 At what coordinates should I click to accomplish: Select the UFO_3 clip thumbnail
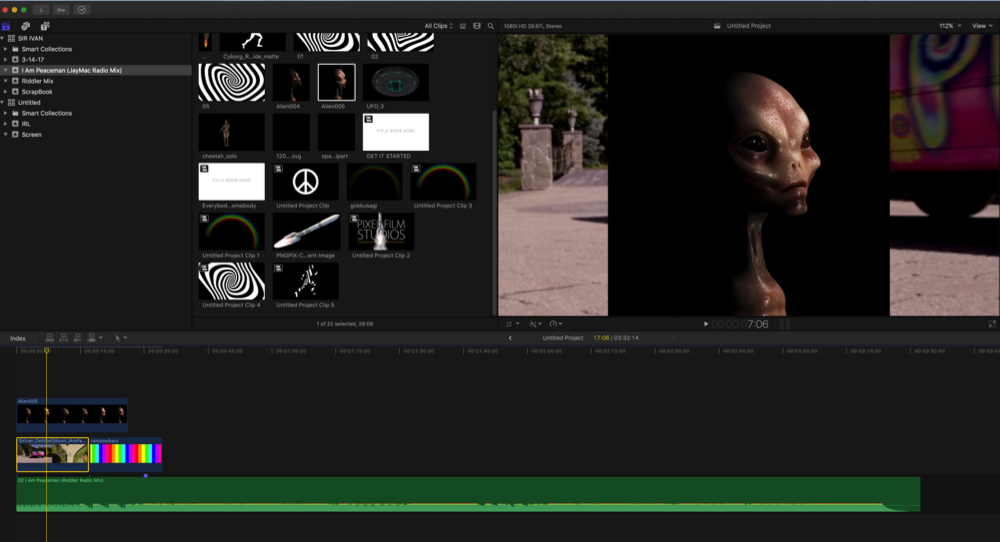point(395,83)
